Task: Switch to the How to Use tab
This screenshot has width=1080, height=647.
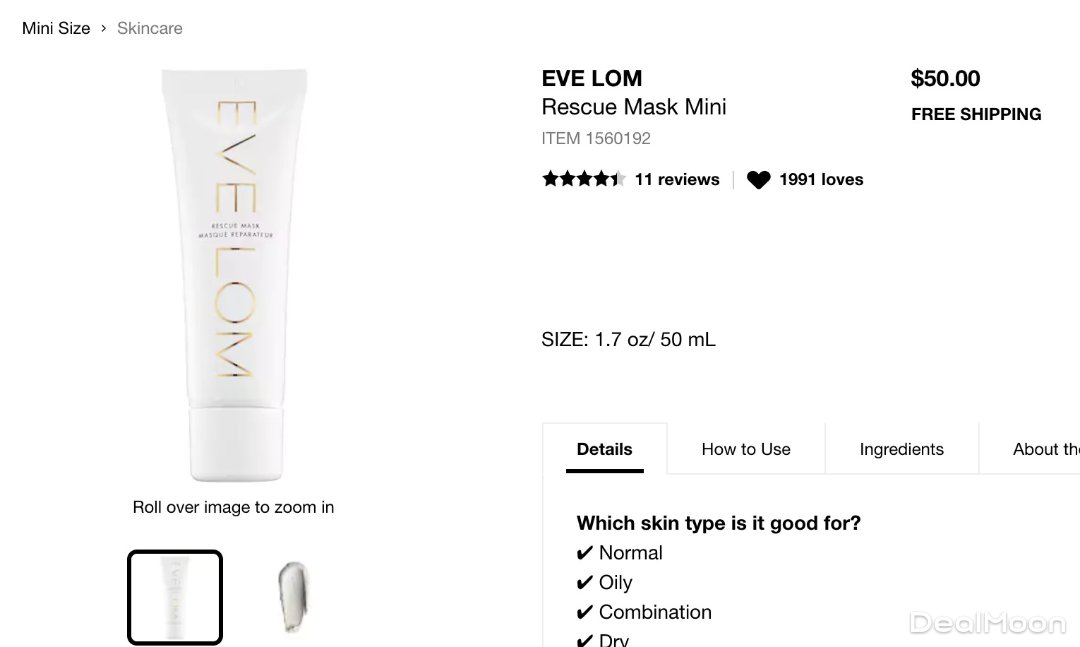Action: click(746, 449)
